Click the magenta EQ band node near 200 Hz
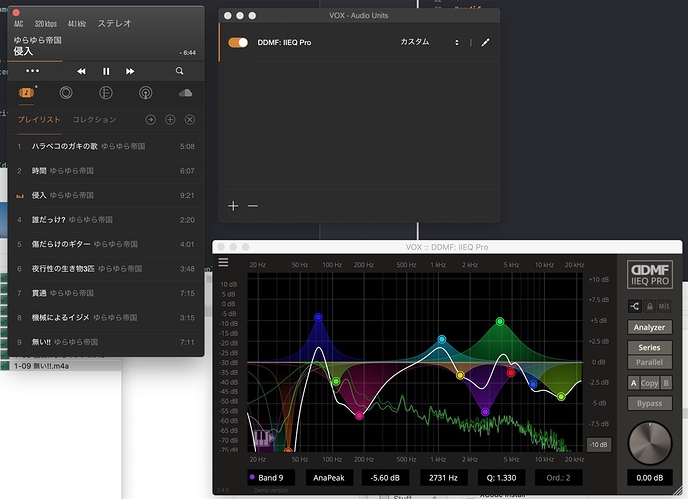 pos(359,415)
